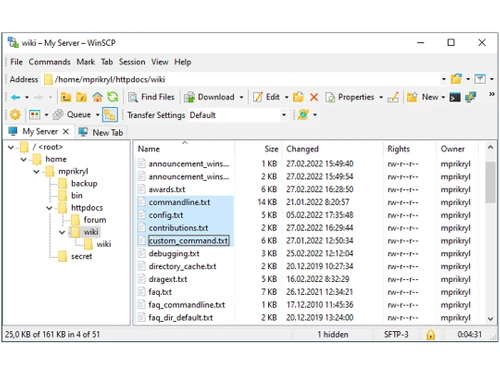The width and height of the screenshot is (500, 375).
Task: Edit the selected file
Action: pyautogui.click(x=266, y=97)
